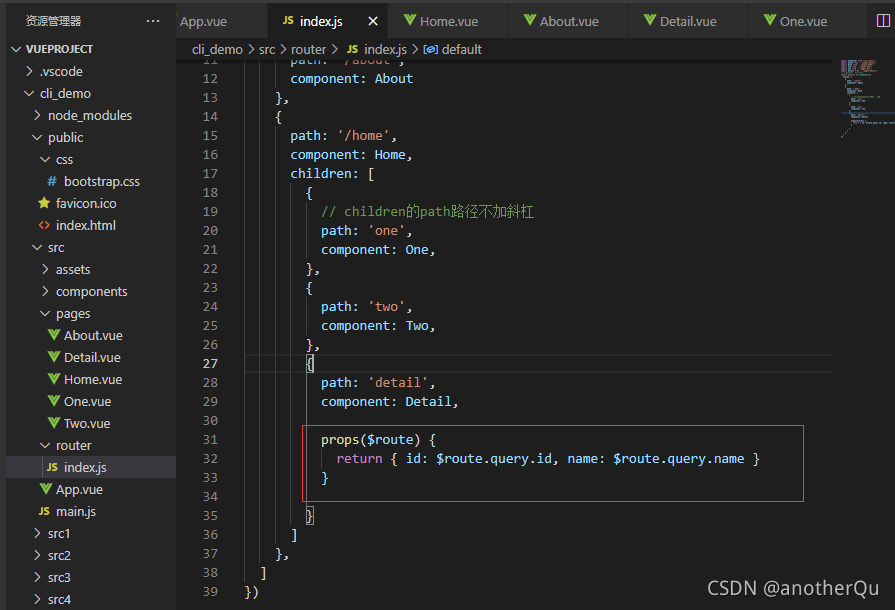Click router in the breadcrumb

pyautogui.click(x=308, y=50)
